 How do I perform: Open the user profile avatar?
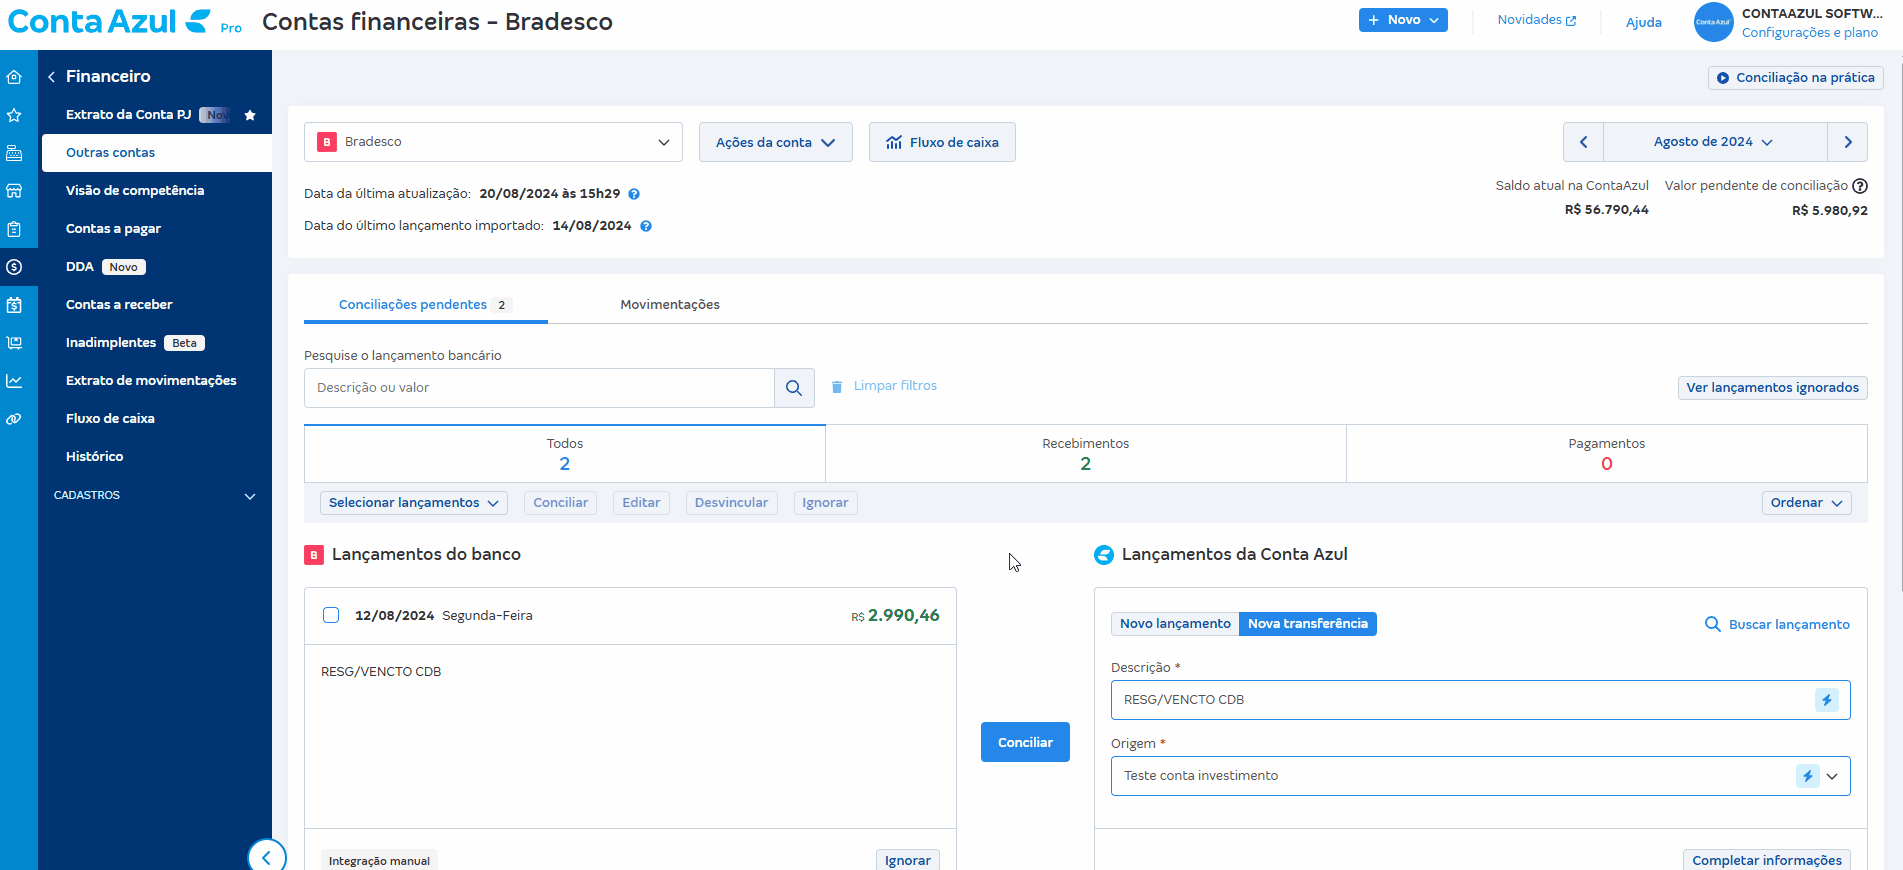tap(1713, 22)
